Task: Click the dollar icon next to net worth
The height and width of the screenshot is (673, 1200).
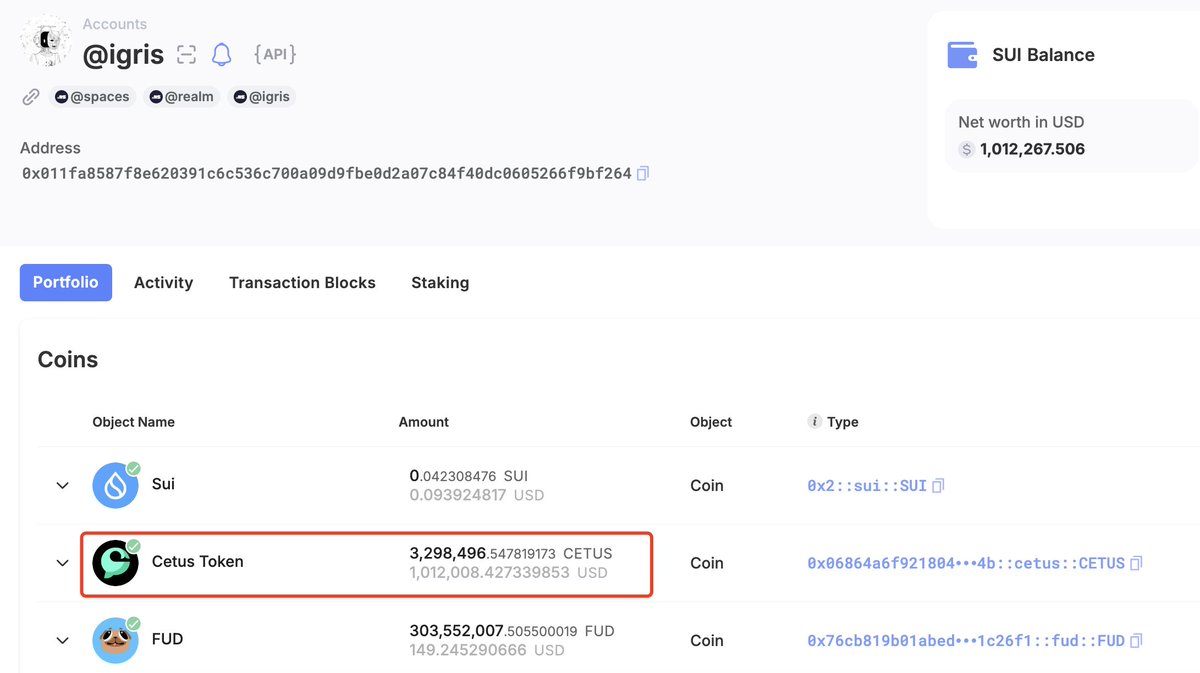Action: (966, 149)
